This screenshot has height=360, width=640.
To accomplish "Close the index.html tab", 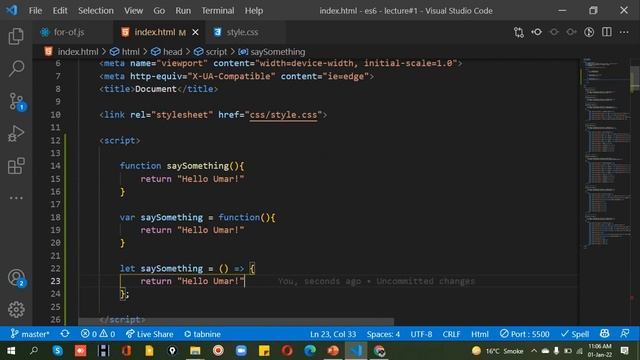I will coord(196,32).
